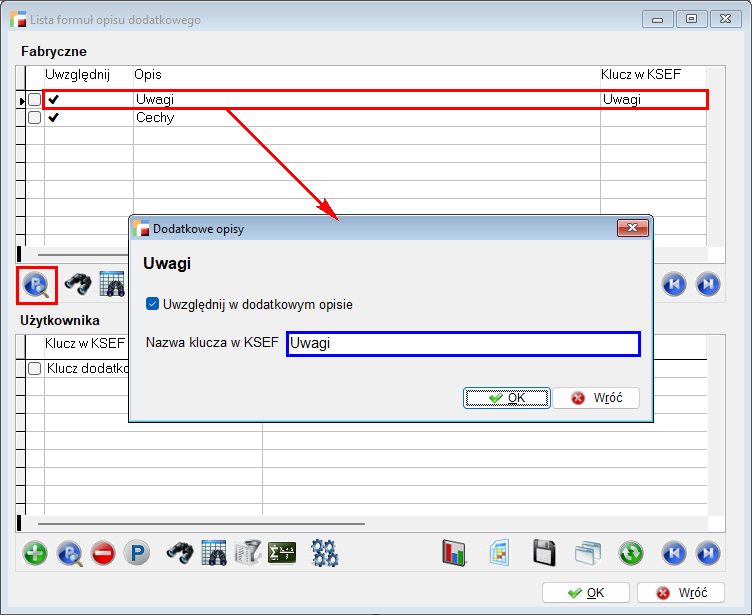Tick the checkbox in the Cechy row
The height and width of the screenshot is (615, 752).
pyautogui.click(x=34, y=118)
